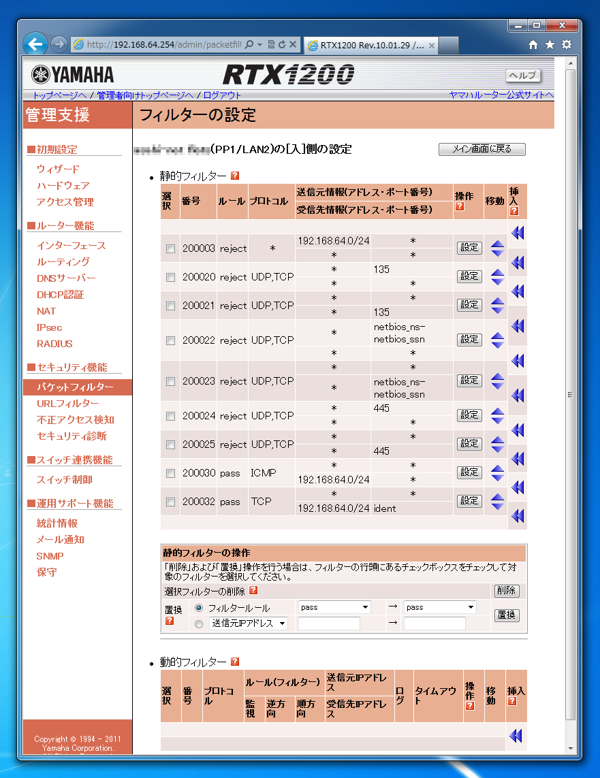Click insert arrow in dynamic filter table
Screen dimensions: 600x778
click(x=516, y=736)
